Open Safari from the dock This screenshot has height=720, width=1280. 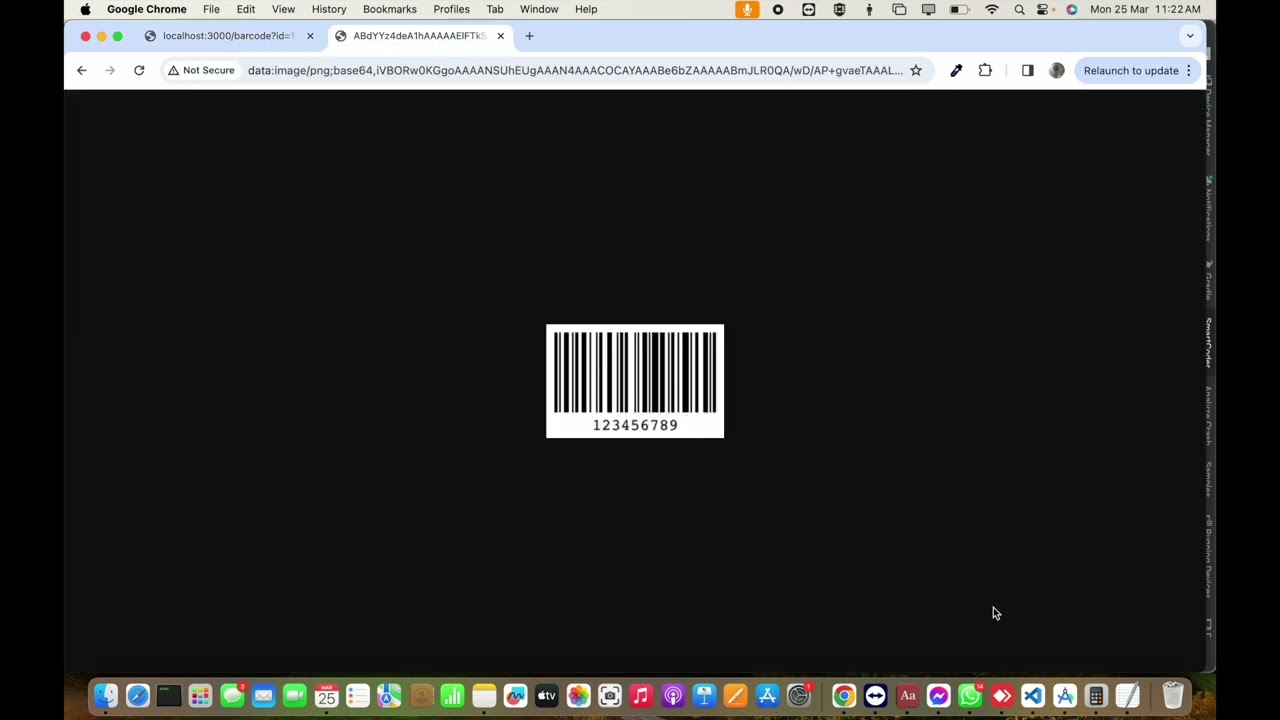click(138, 696)
